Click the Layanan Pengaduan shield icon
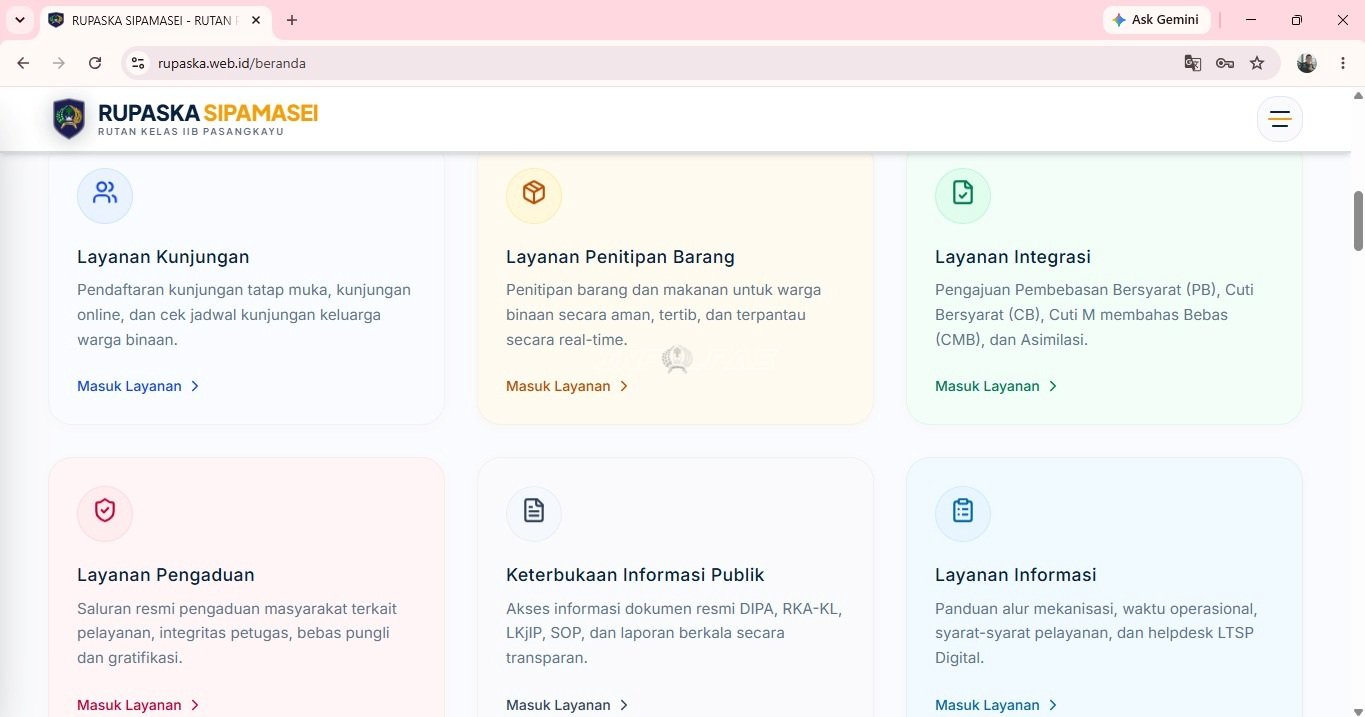The image size is (1365, 717). (105, 512)
